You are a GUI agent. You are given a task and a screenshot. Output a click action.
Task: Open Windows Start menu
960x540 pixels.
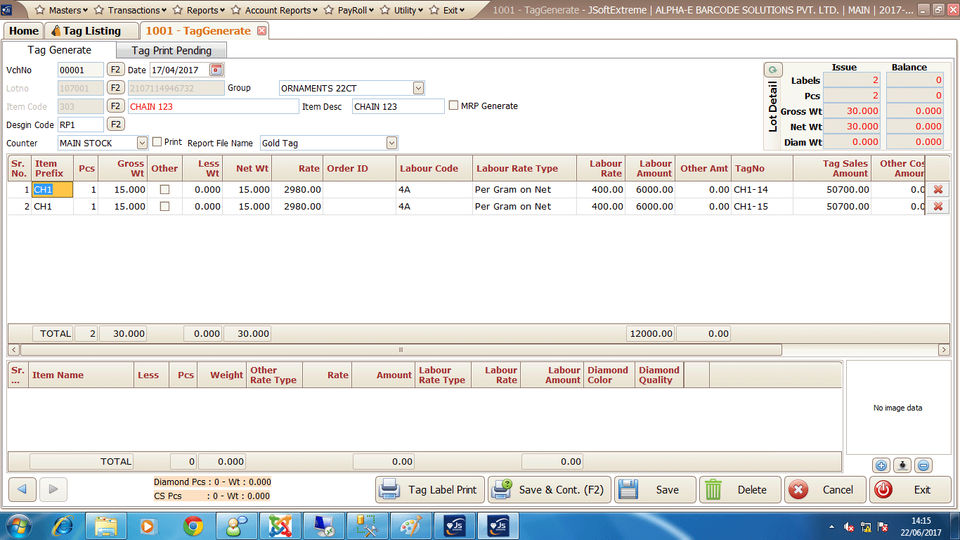point(18,526)
